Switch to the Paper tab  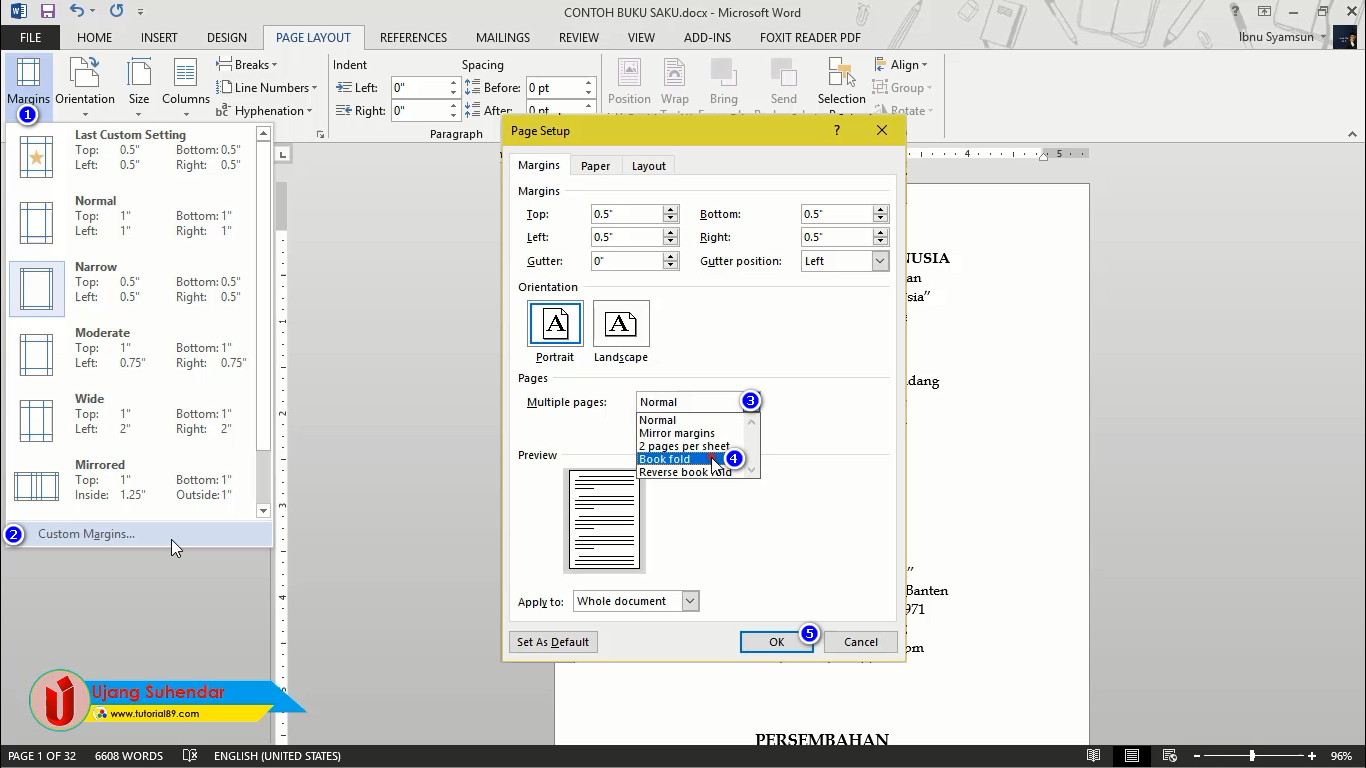[595, 166]
